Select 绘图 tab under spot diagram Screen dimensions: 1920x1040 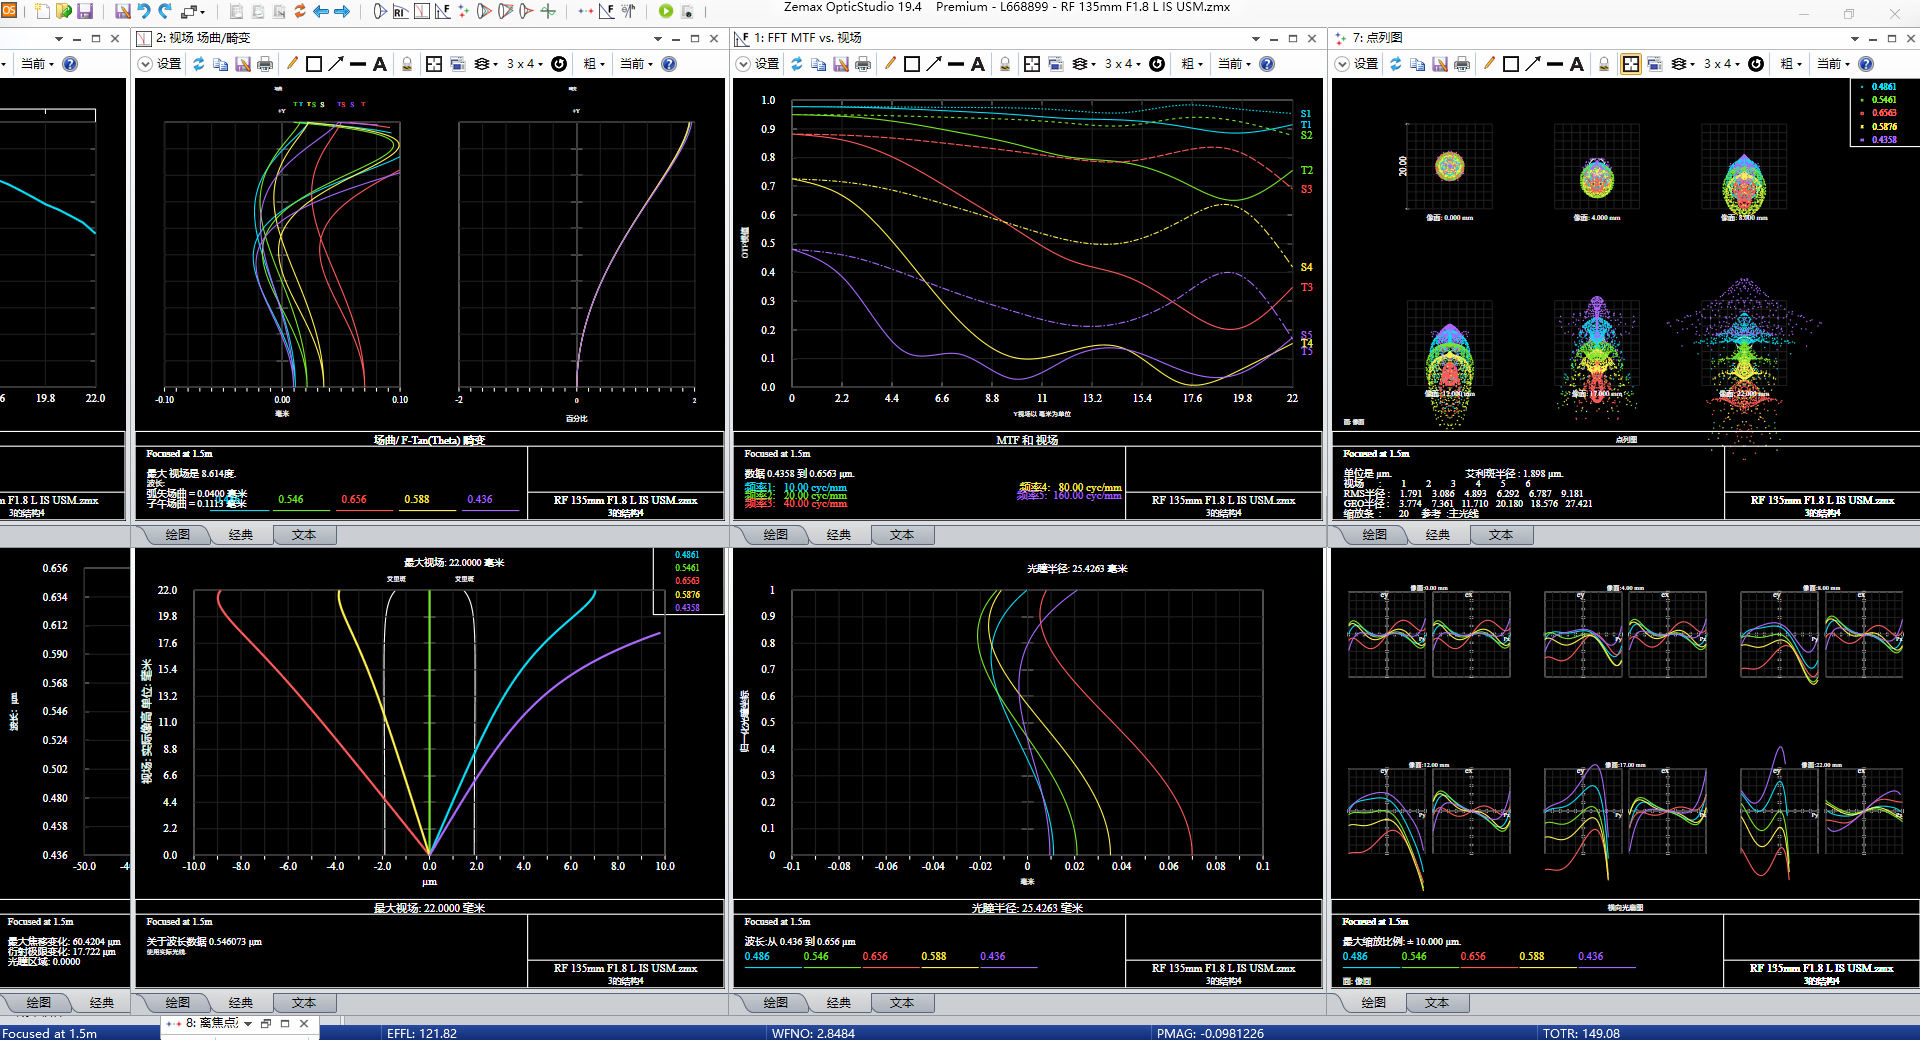pyautogui.click(x=1375, y=535)
